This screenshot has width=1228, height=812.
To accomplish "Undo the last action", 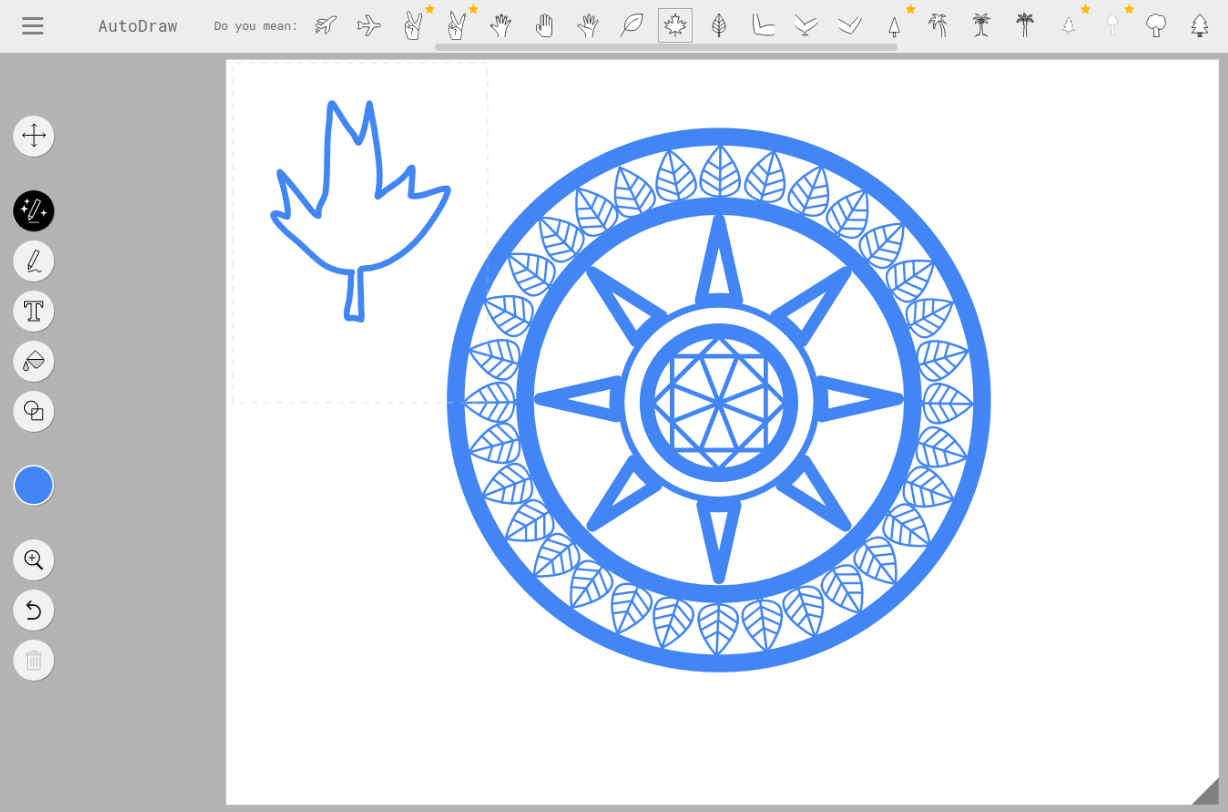I will click(x=34, y=610).
